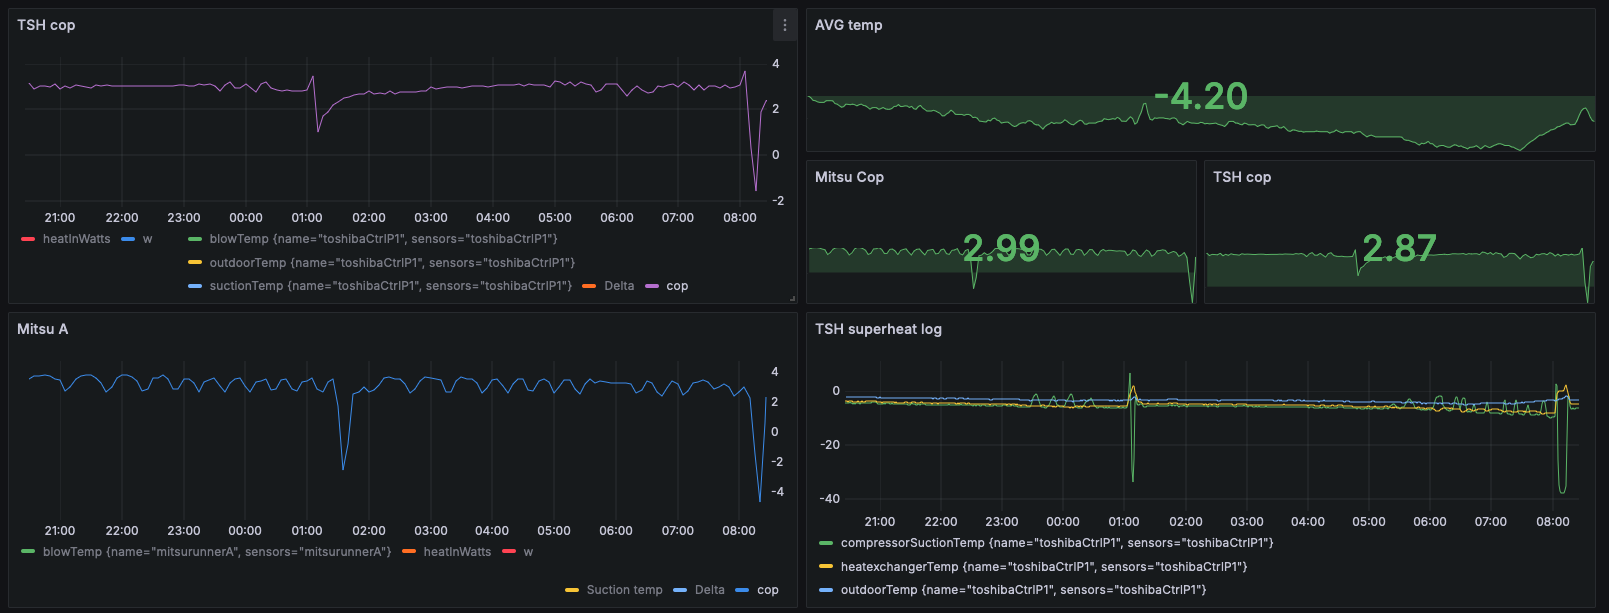Click the orange Delta series marker in TSH cop legend
1609x613 pixels.
point(589,286)
